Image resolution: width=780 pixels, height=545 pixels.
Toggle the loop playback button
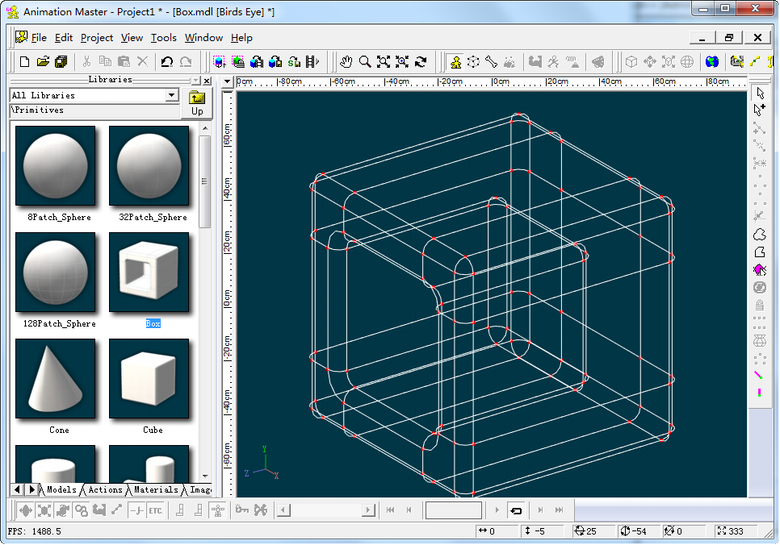[516, 510]
